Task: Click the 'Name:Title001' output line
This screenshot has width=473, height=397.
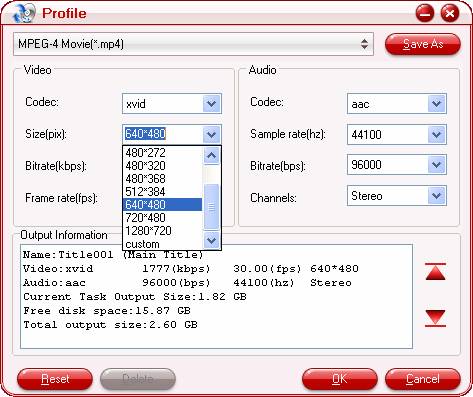Action: pos(113,255)
